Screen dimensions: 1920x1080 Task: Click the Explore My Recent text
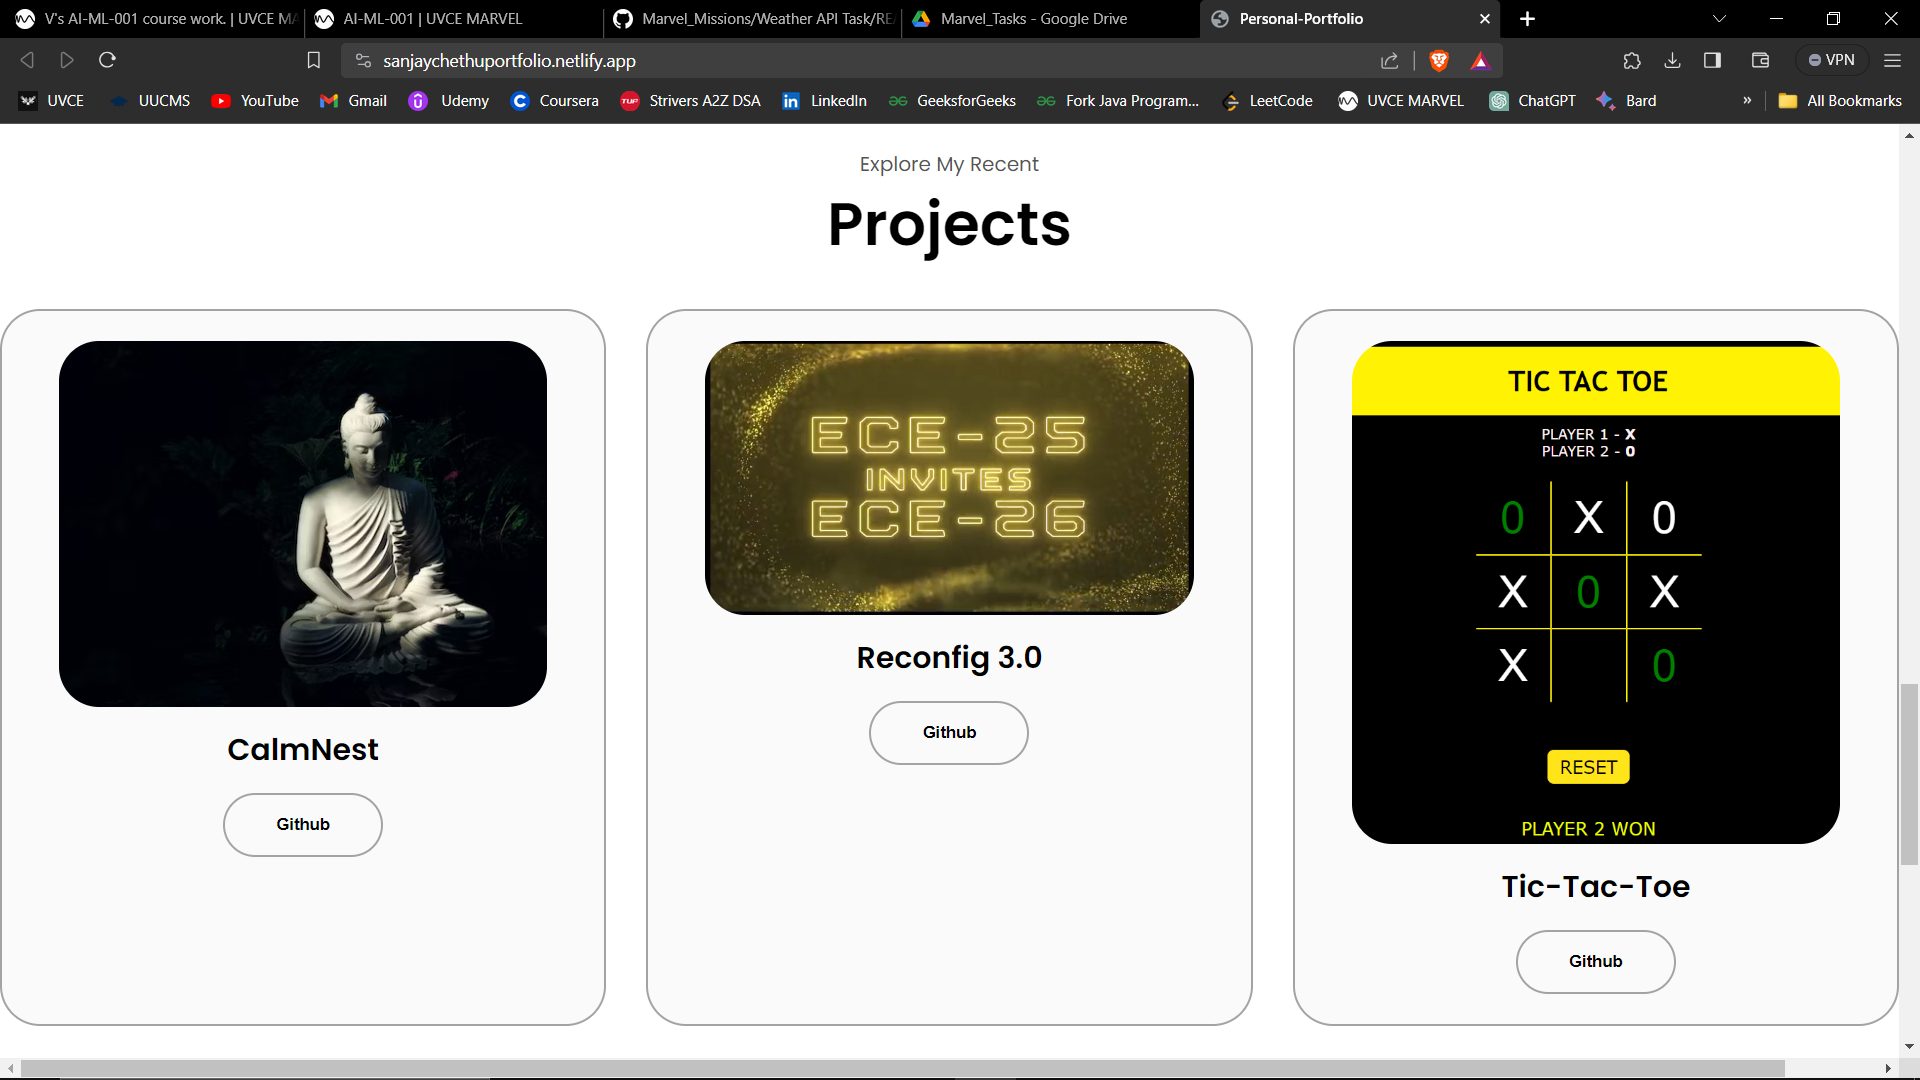tap(949, 164)
